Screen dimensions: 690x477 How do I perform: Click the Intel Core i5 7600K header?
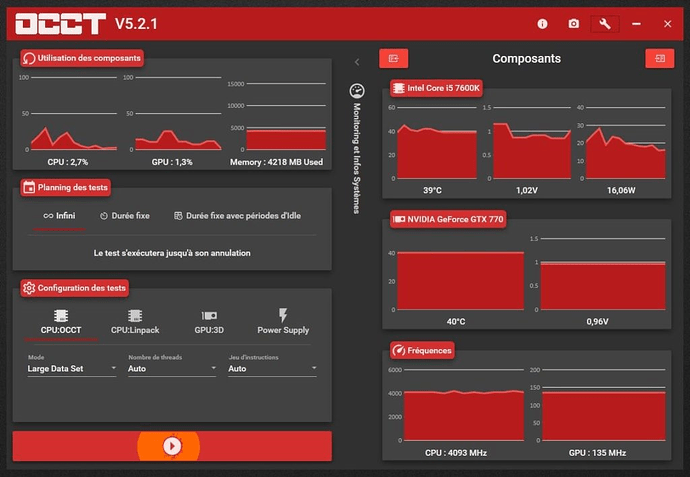pyautogui.click(x=435, y=88)
